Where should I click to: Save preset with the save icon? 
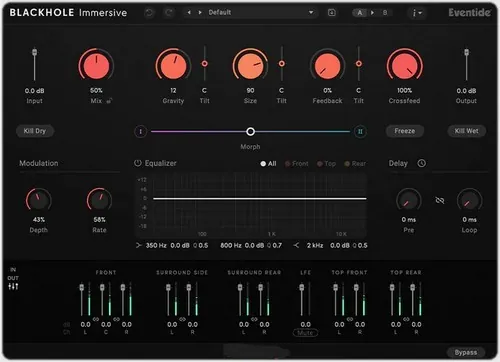pos(332,13)
